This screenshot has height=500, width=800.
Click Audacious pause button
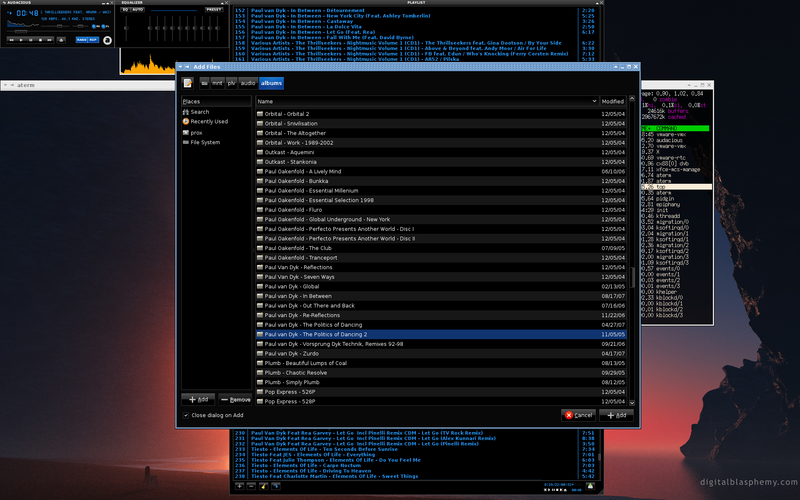[x=31, y=40]
